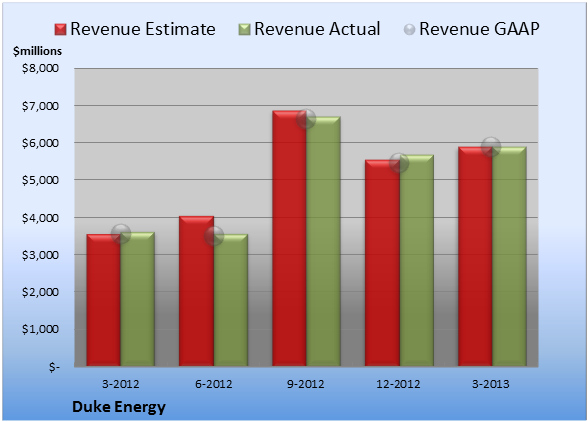Select the green actual bar for 3-2012
588x422 pixels.
[138, 299]
